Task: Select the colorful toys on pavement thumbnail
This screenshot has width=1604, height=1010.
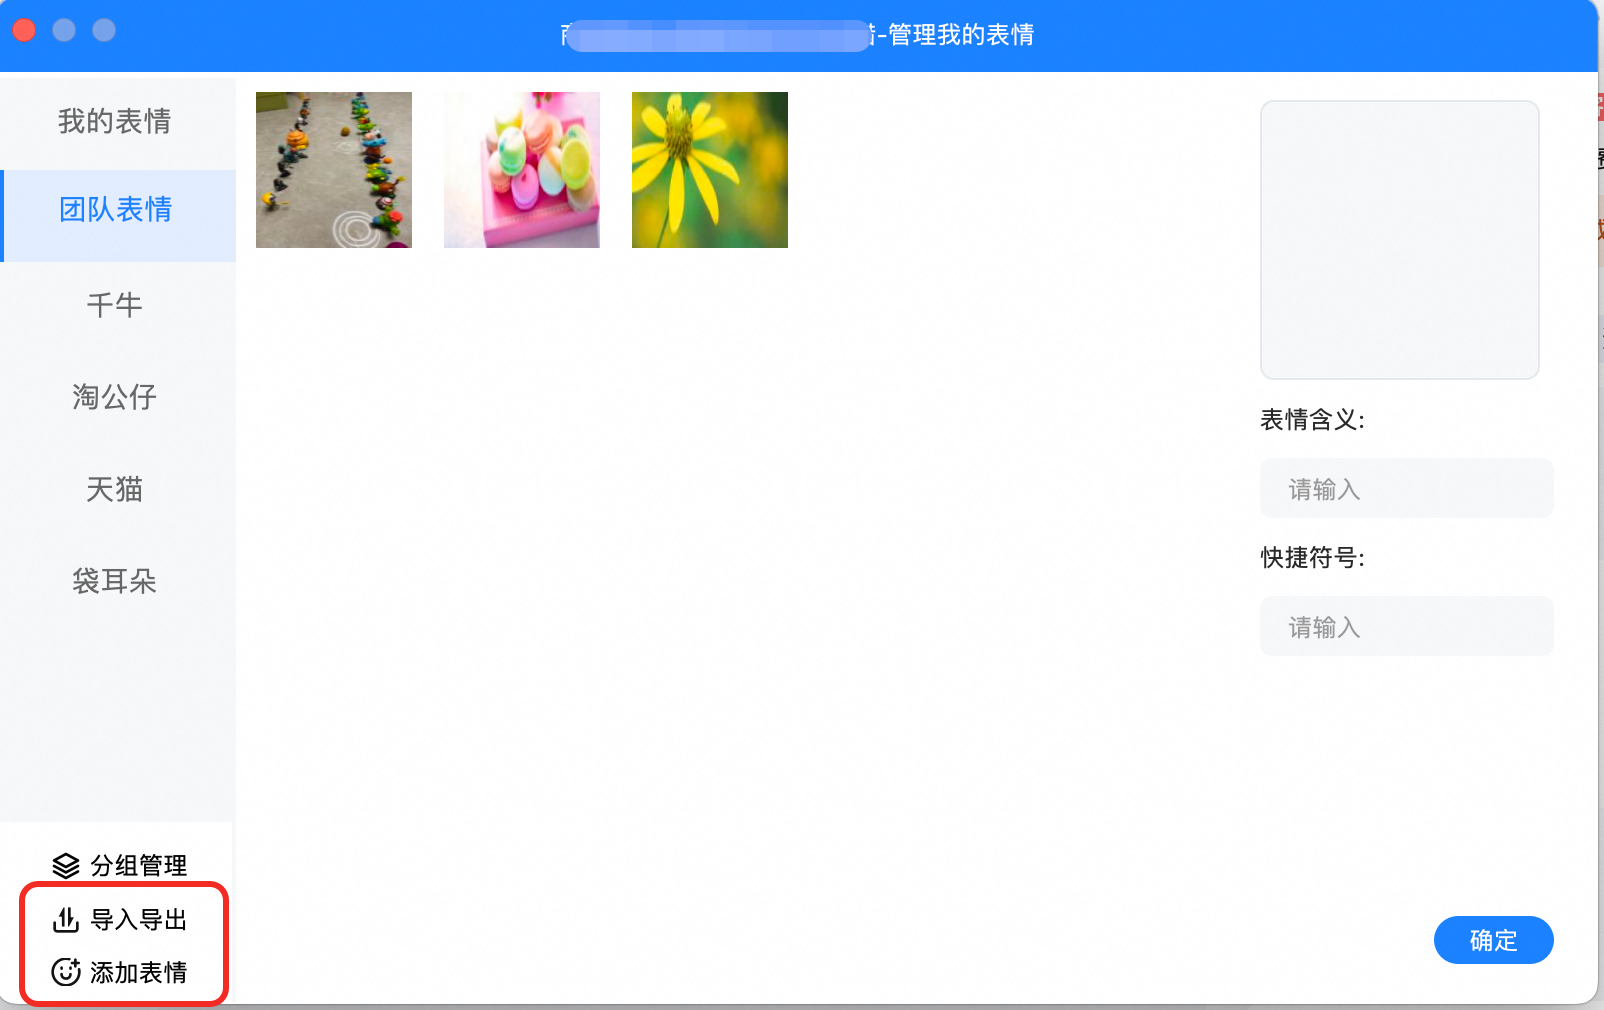Action: point(334,170)
